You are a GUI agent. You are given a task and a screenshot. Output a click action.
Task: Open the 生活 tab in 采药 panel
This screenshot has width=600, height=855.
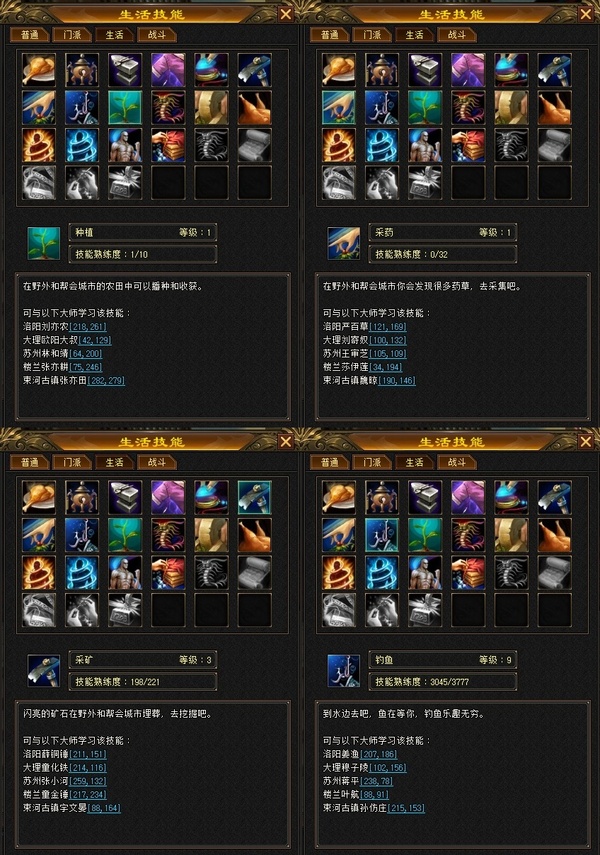tap(415, 35)
